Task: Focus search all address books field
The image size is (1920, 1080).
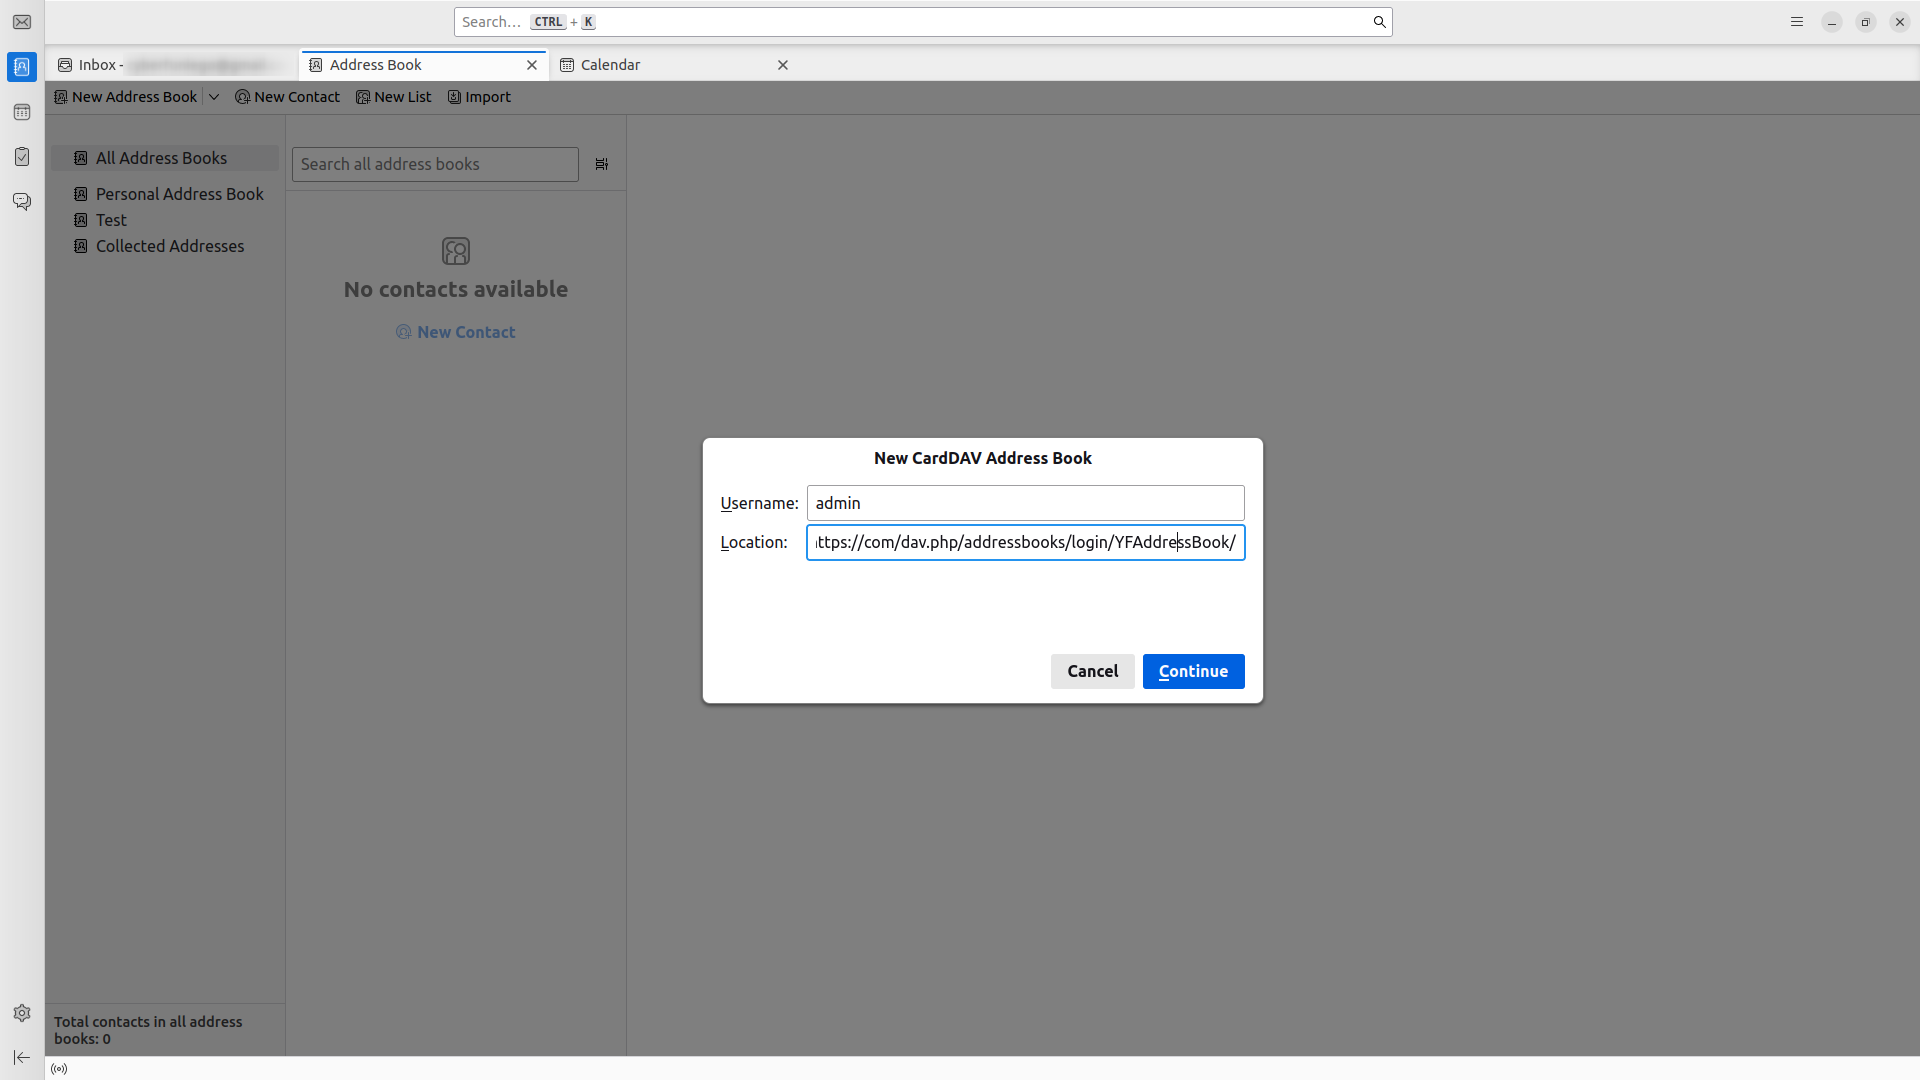Action: [435, 164]
